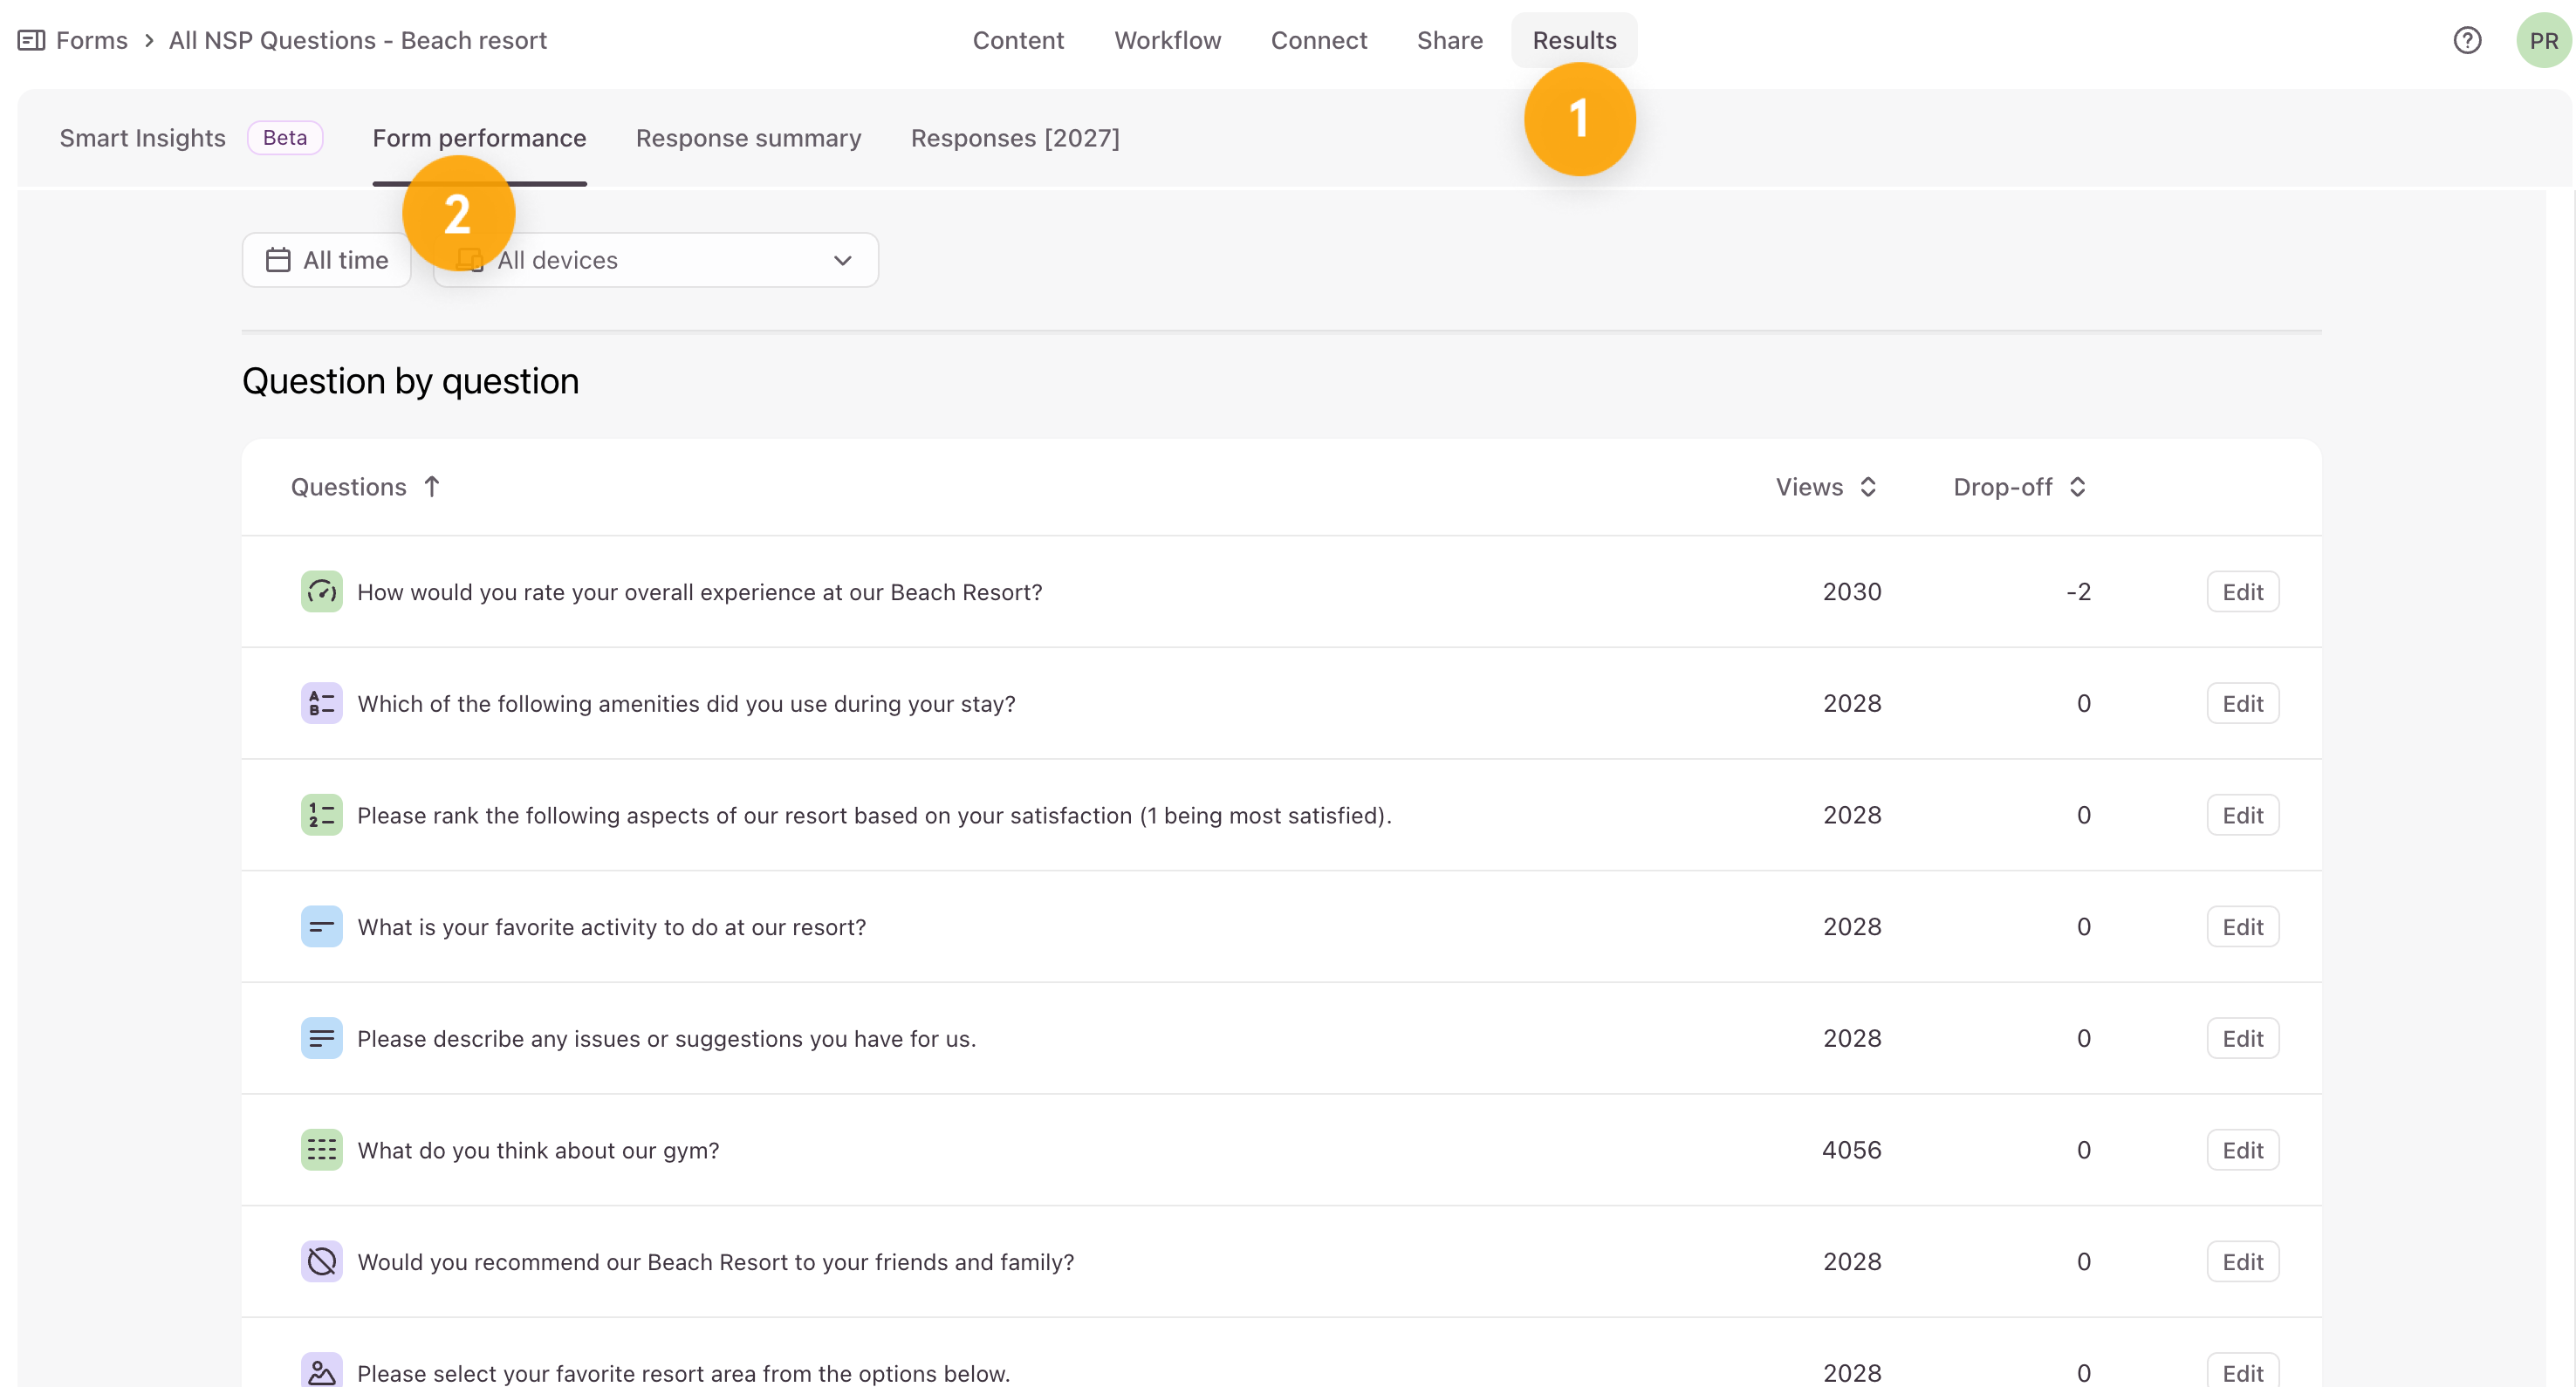This screenshot has width=2576, height=1387.
Task: Select the Form performance tab
Action: pos(479,138)
